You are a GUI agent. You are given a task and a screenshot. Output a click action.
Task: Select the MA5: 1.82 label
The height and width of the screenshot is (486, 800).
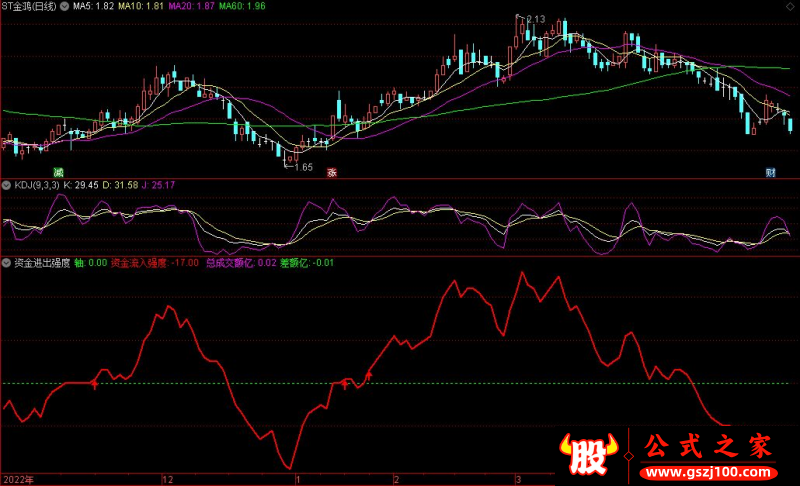tap(94, 7)
